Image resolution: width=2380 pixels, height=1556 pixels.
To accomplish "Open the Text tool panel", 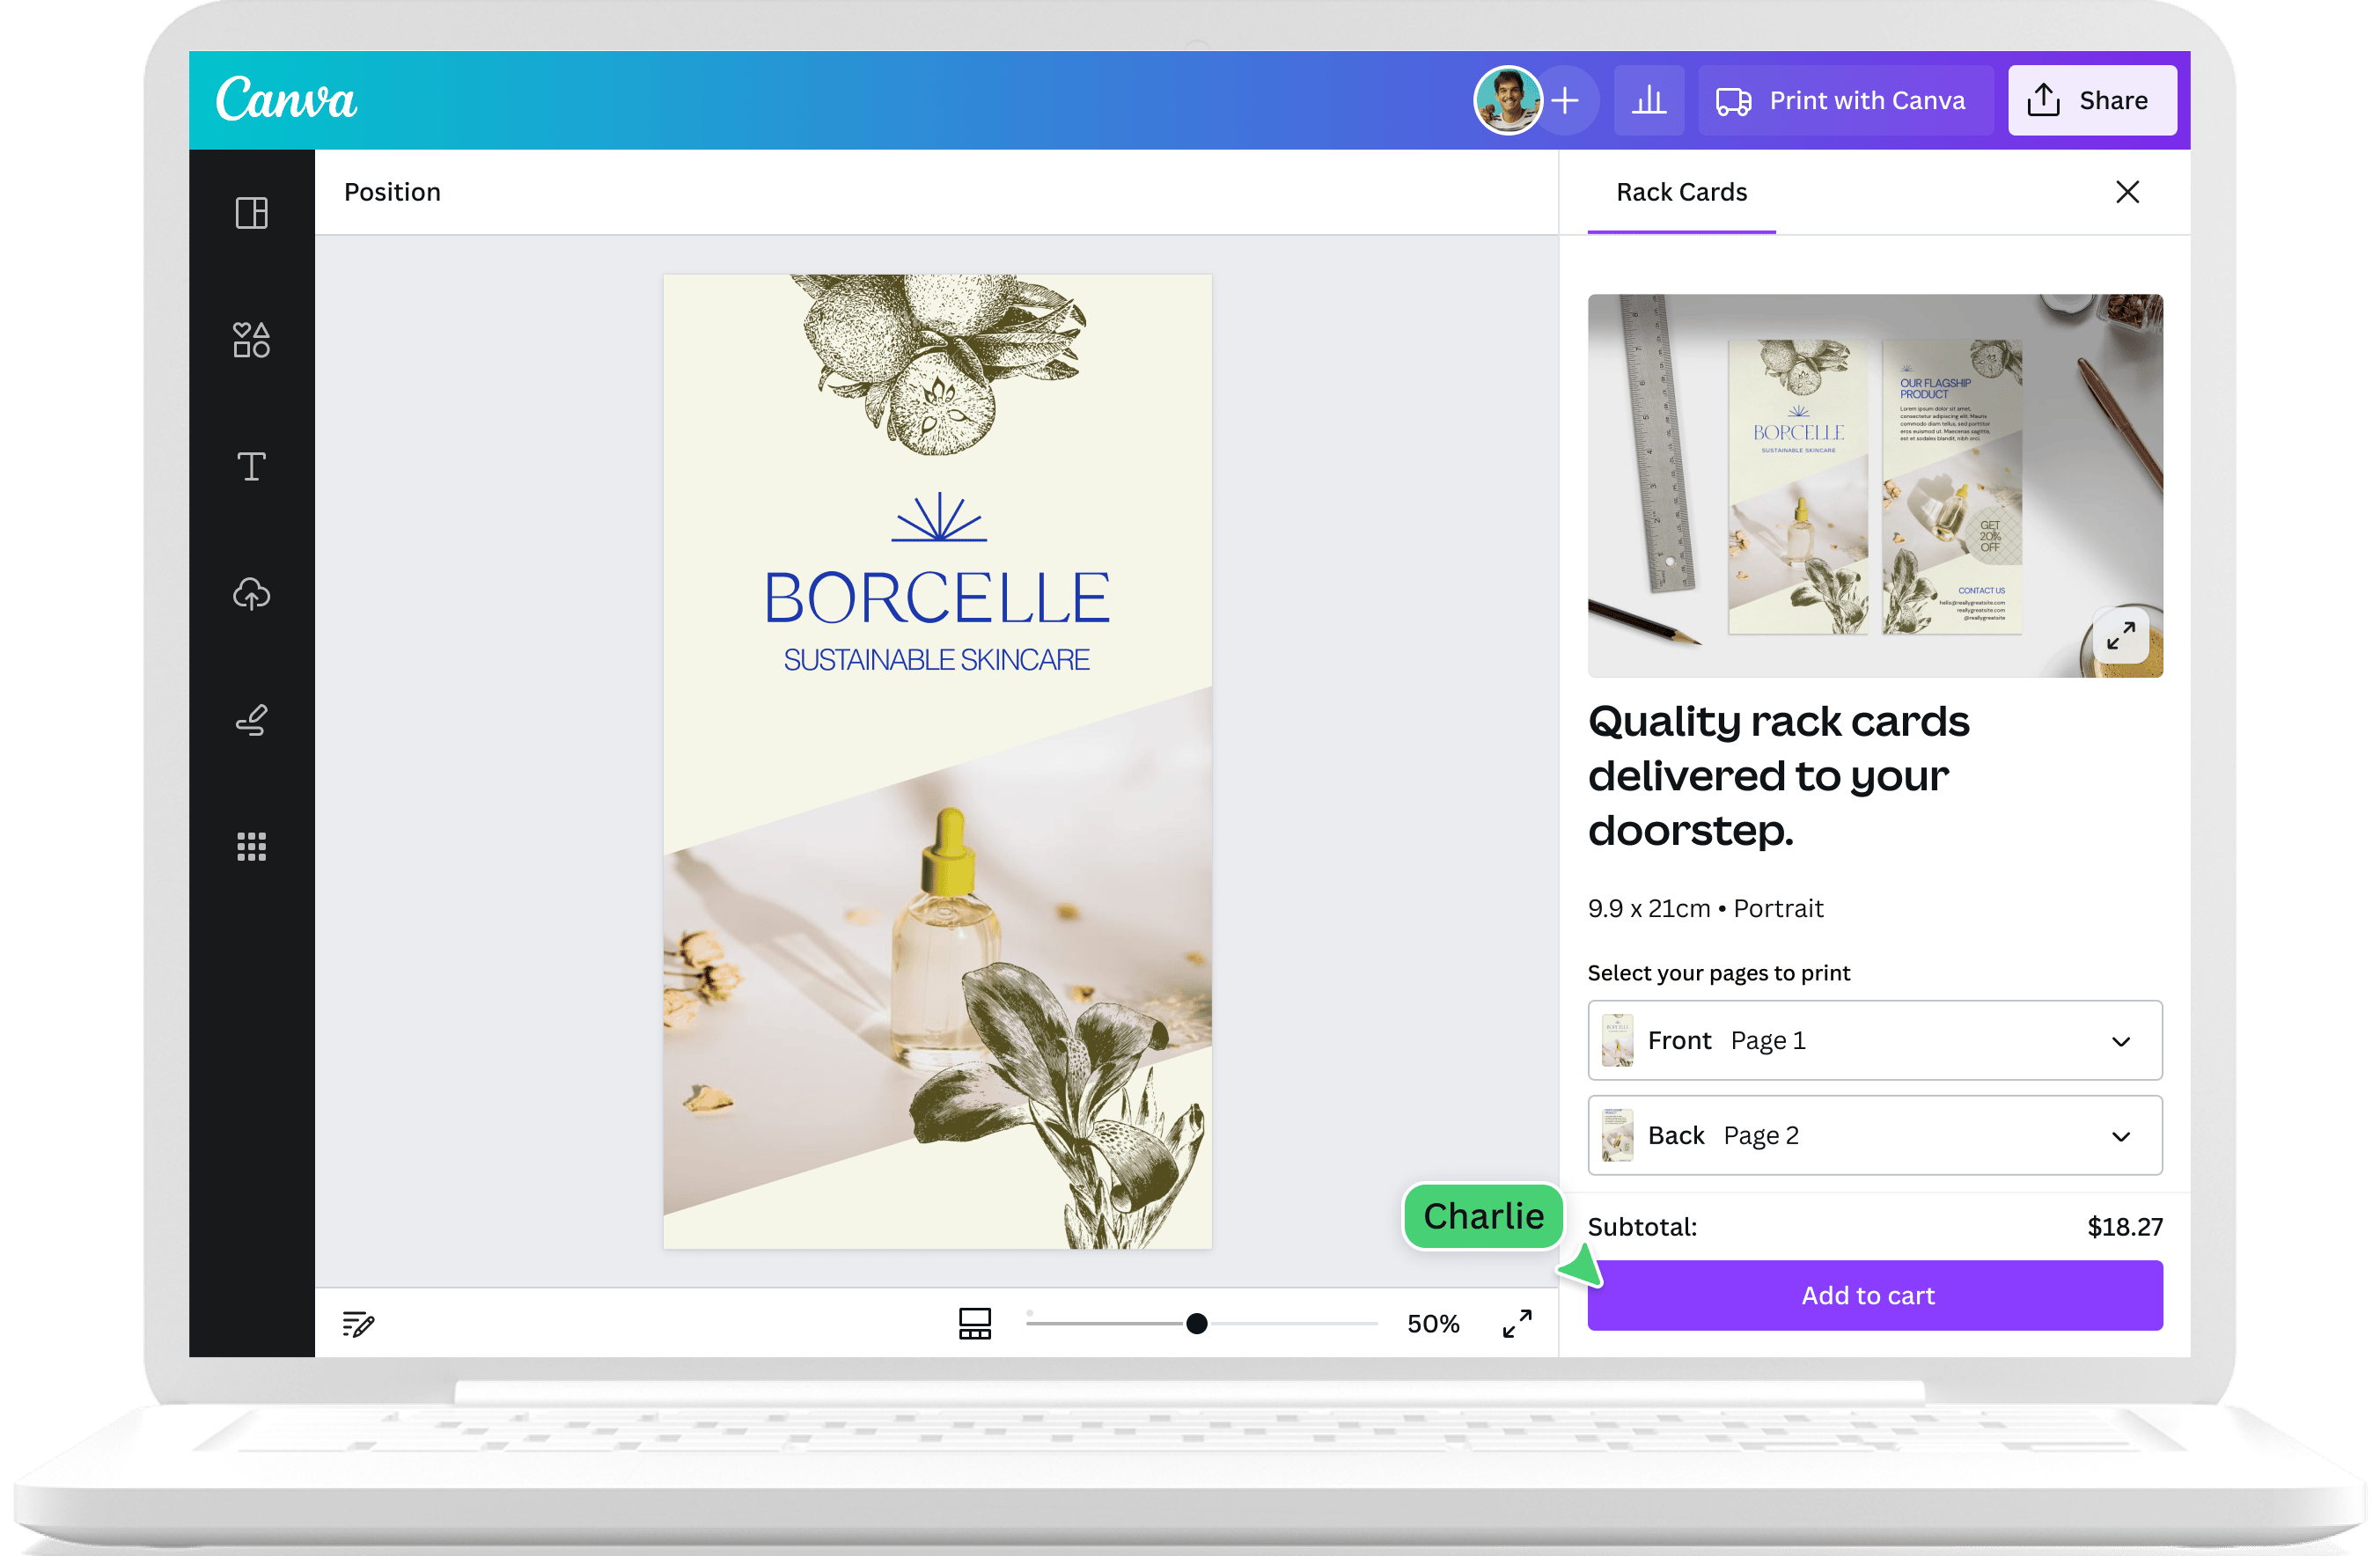I will point(251,465).
